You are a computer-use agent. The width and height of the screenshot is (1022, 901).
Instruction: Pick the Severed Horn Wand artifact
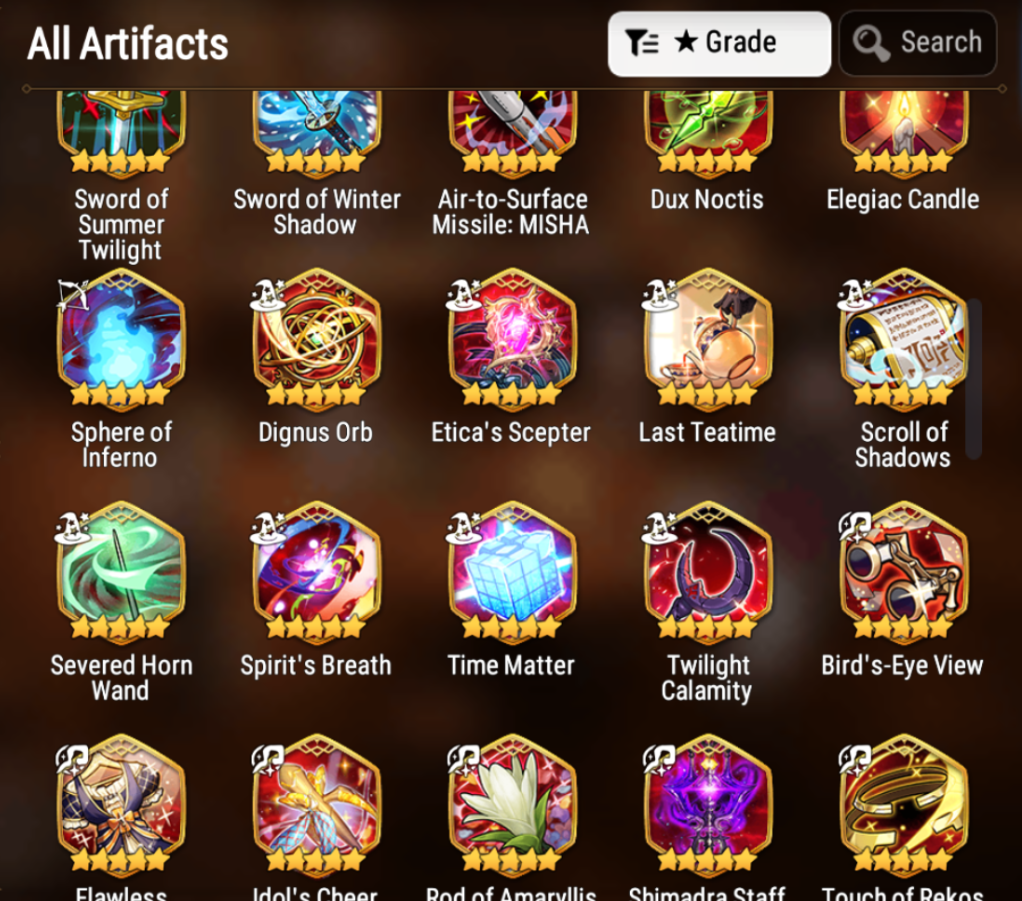121,574
